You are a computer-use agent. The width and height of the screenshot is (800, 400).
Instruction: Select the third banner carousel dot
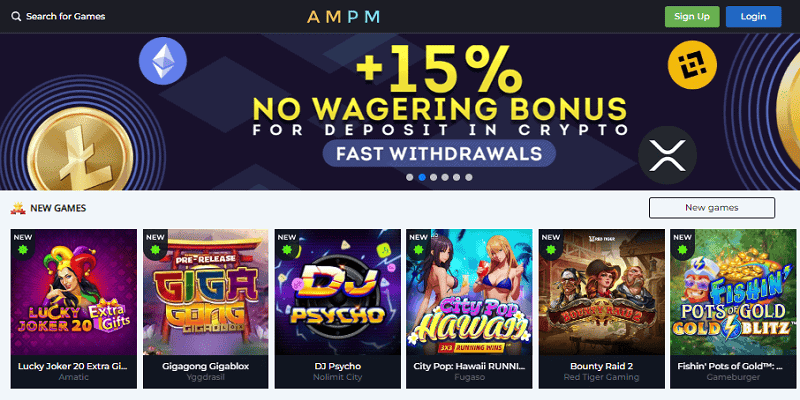coord(433,178)
